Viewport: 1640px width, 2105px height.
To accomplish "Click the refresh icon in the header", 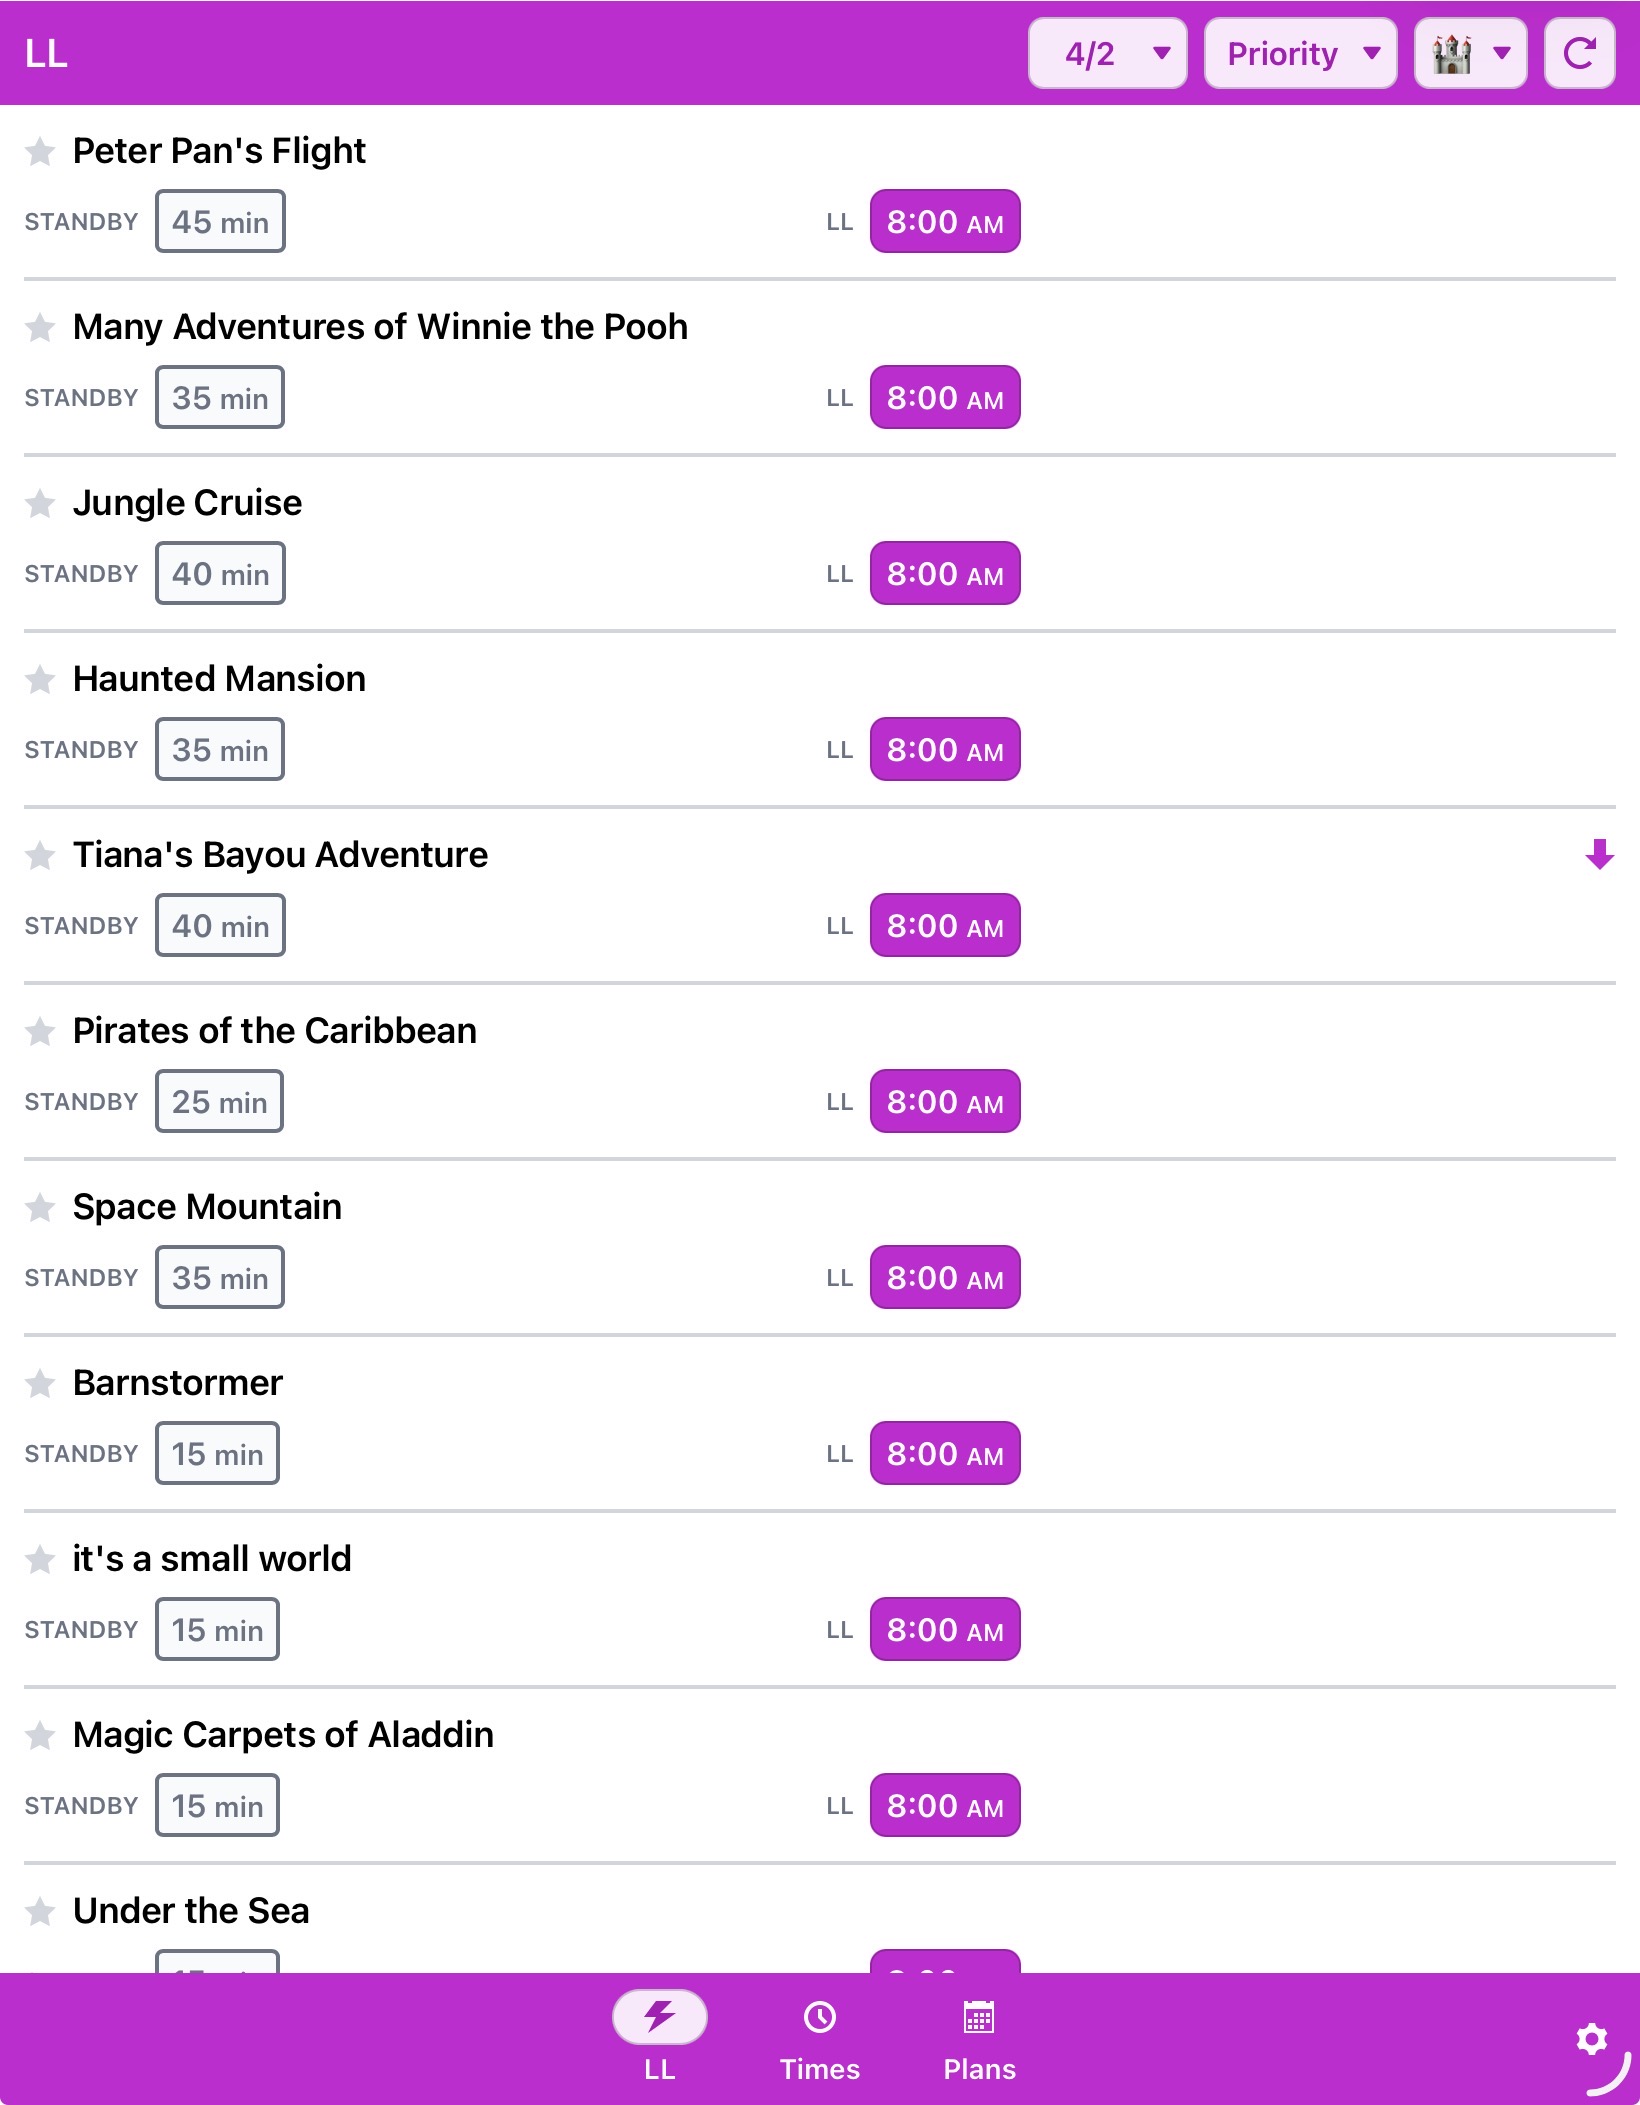I will [1579, 53].
